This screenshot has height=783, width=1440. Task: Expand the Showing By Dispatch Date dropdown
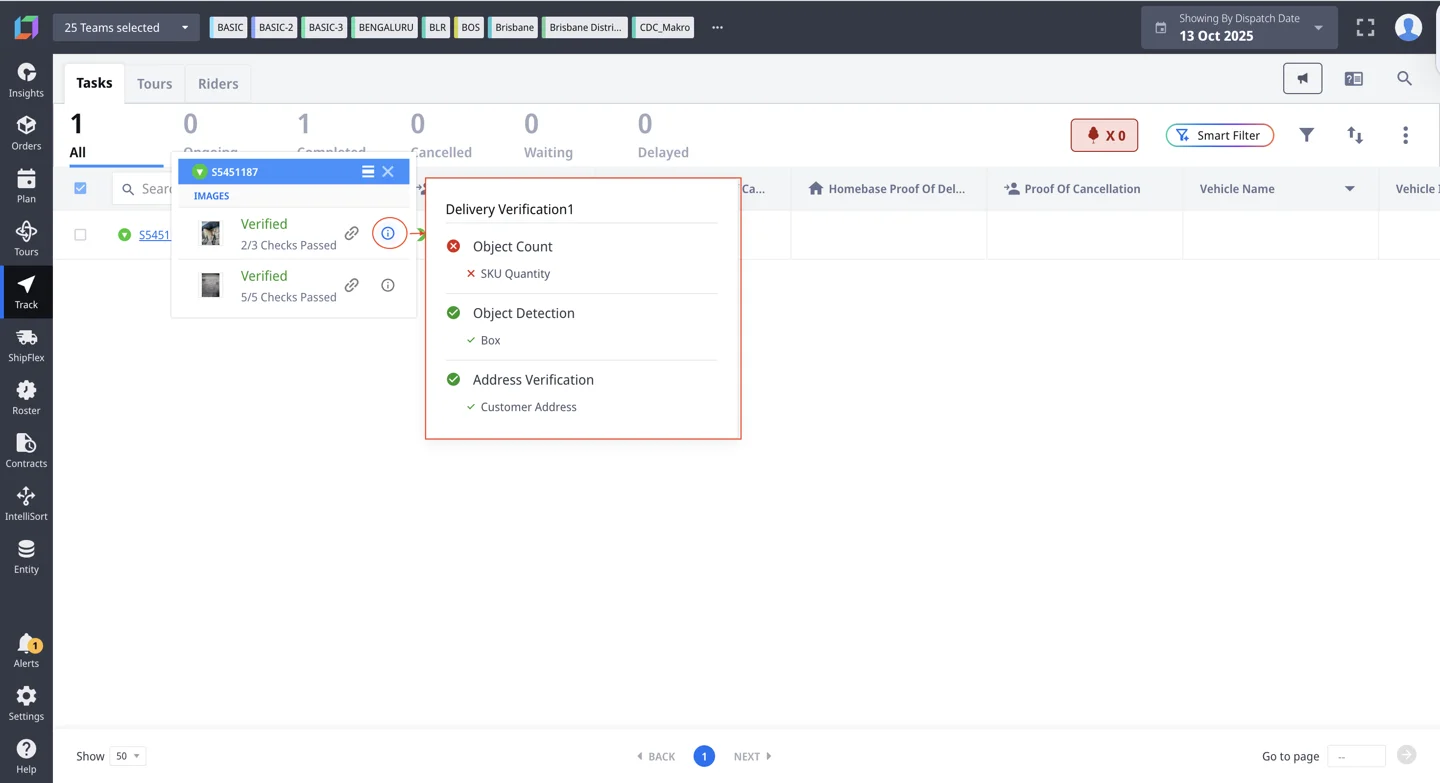point(1318,27)
